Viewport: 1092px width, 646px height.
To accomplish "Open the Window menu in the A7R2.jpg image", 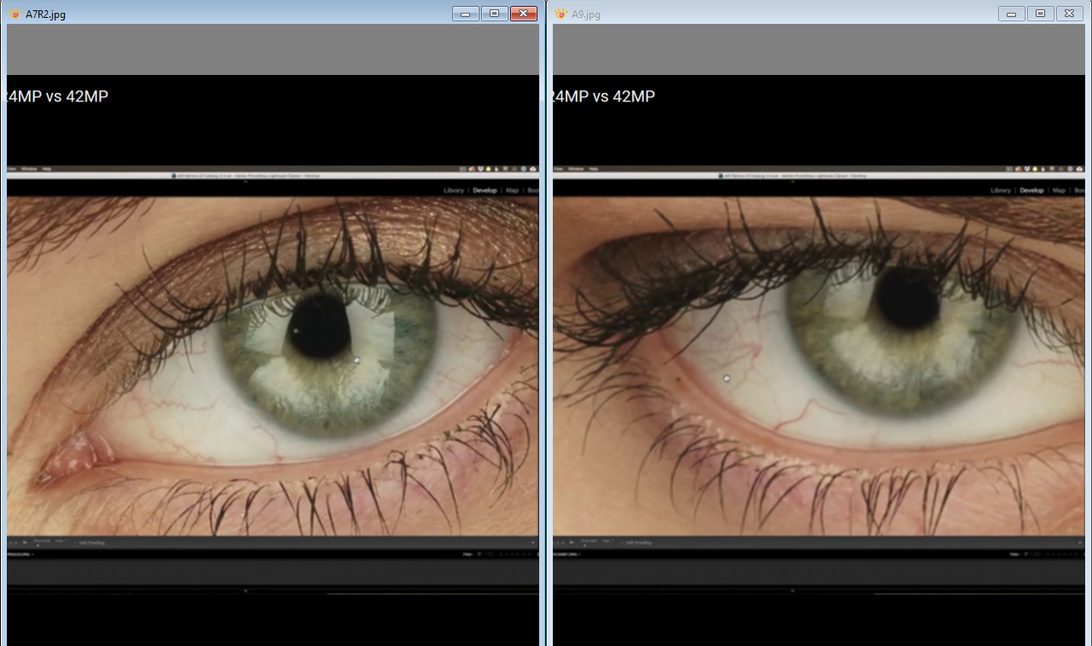I will 30,169.
